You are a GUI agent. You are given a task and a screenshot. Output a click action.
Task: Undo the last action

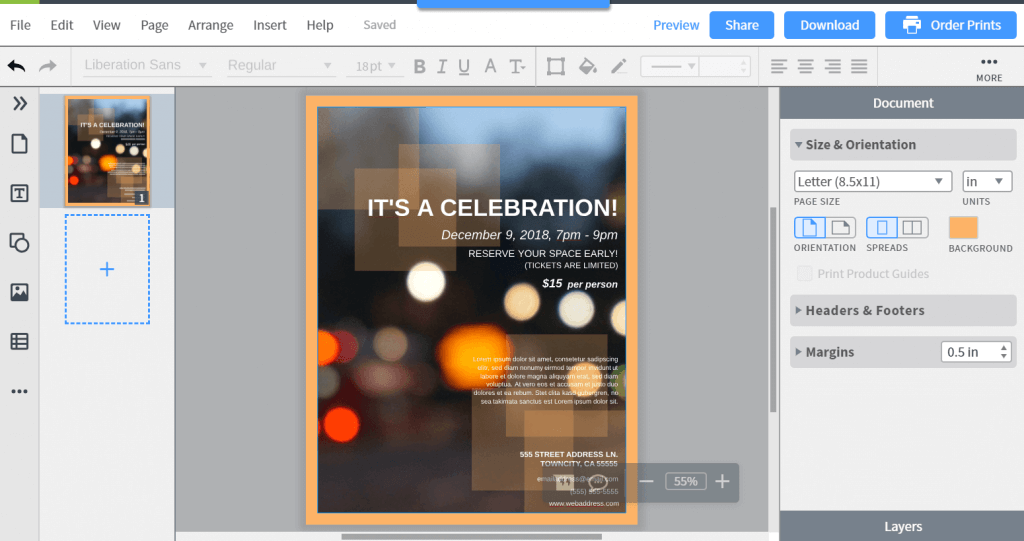[16, 66]
